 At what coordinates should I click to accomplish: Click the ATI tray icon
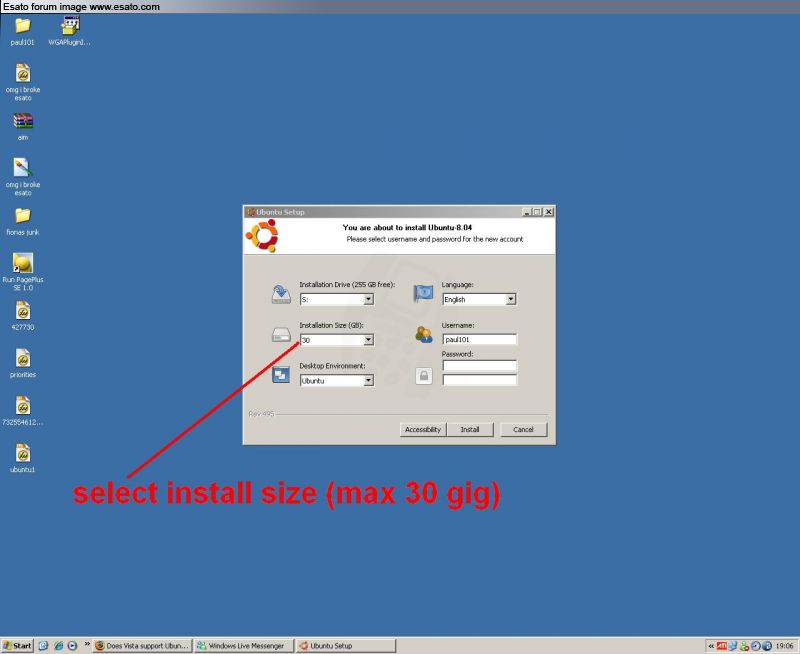pyautogui.click(x=721, y=646)
